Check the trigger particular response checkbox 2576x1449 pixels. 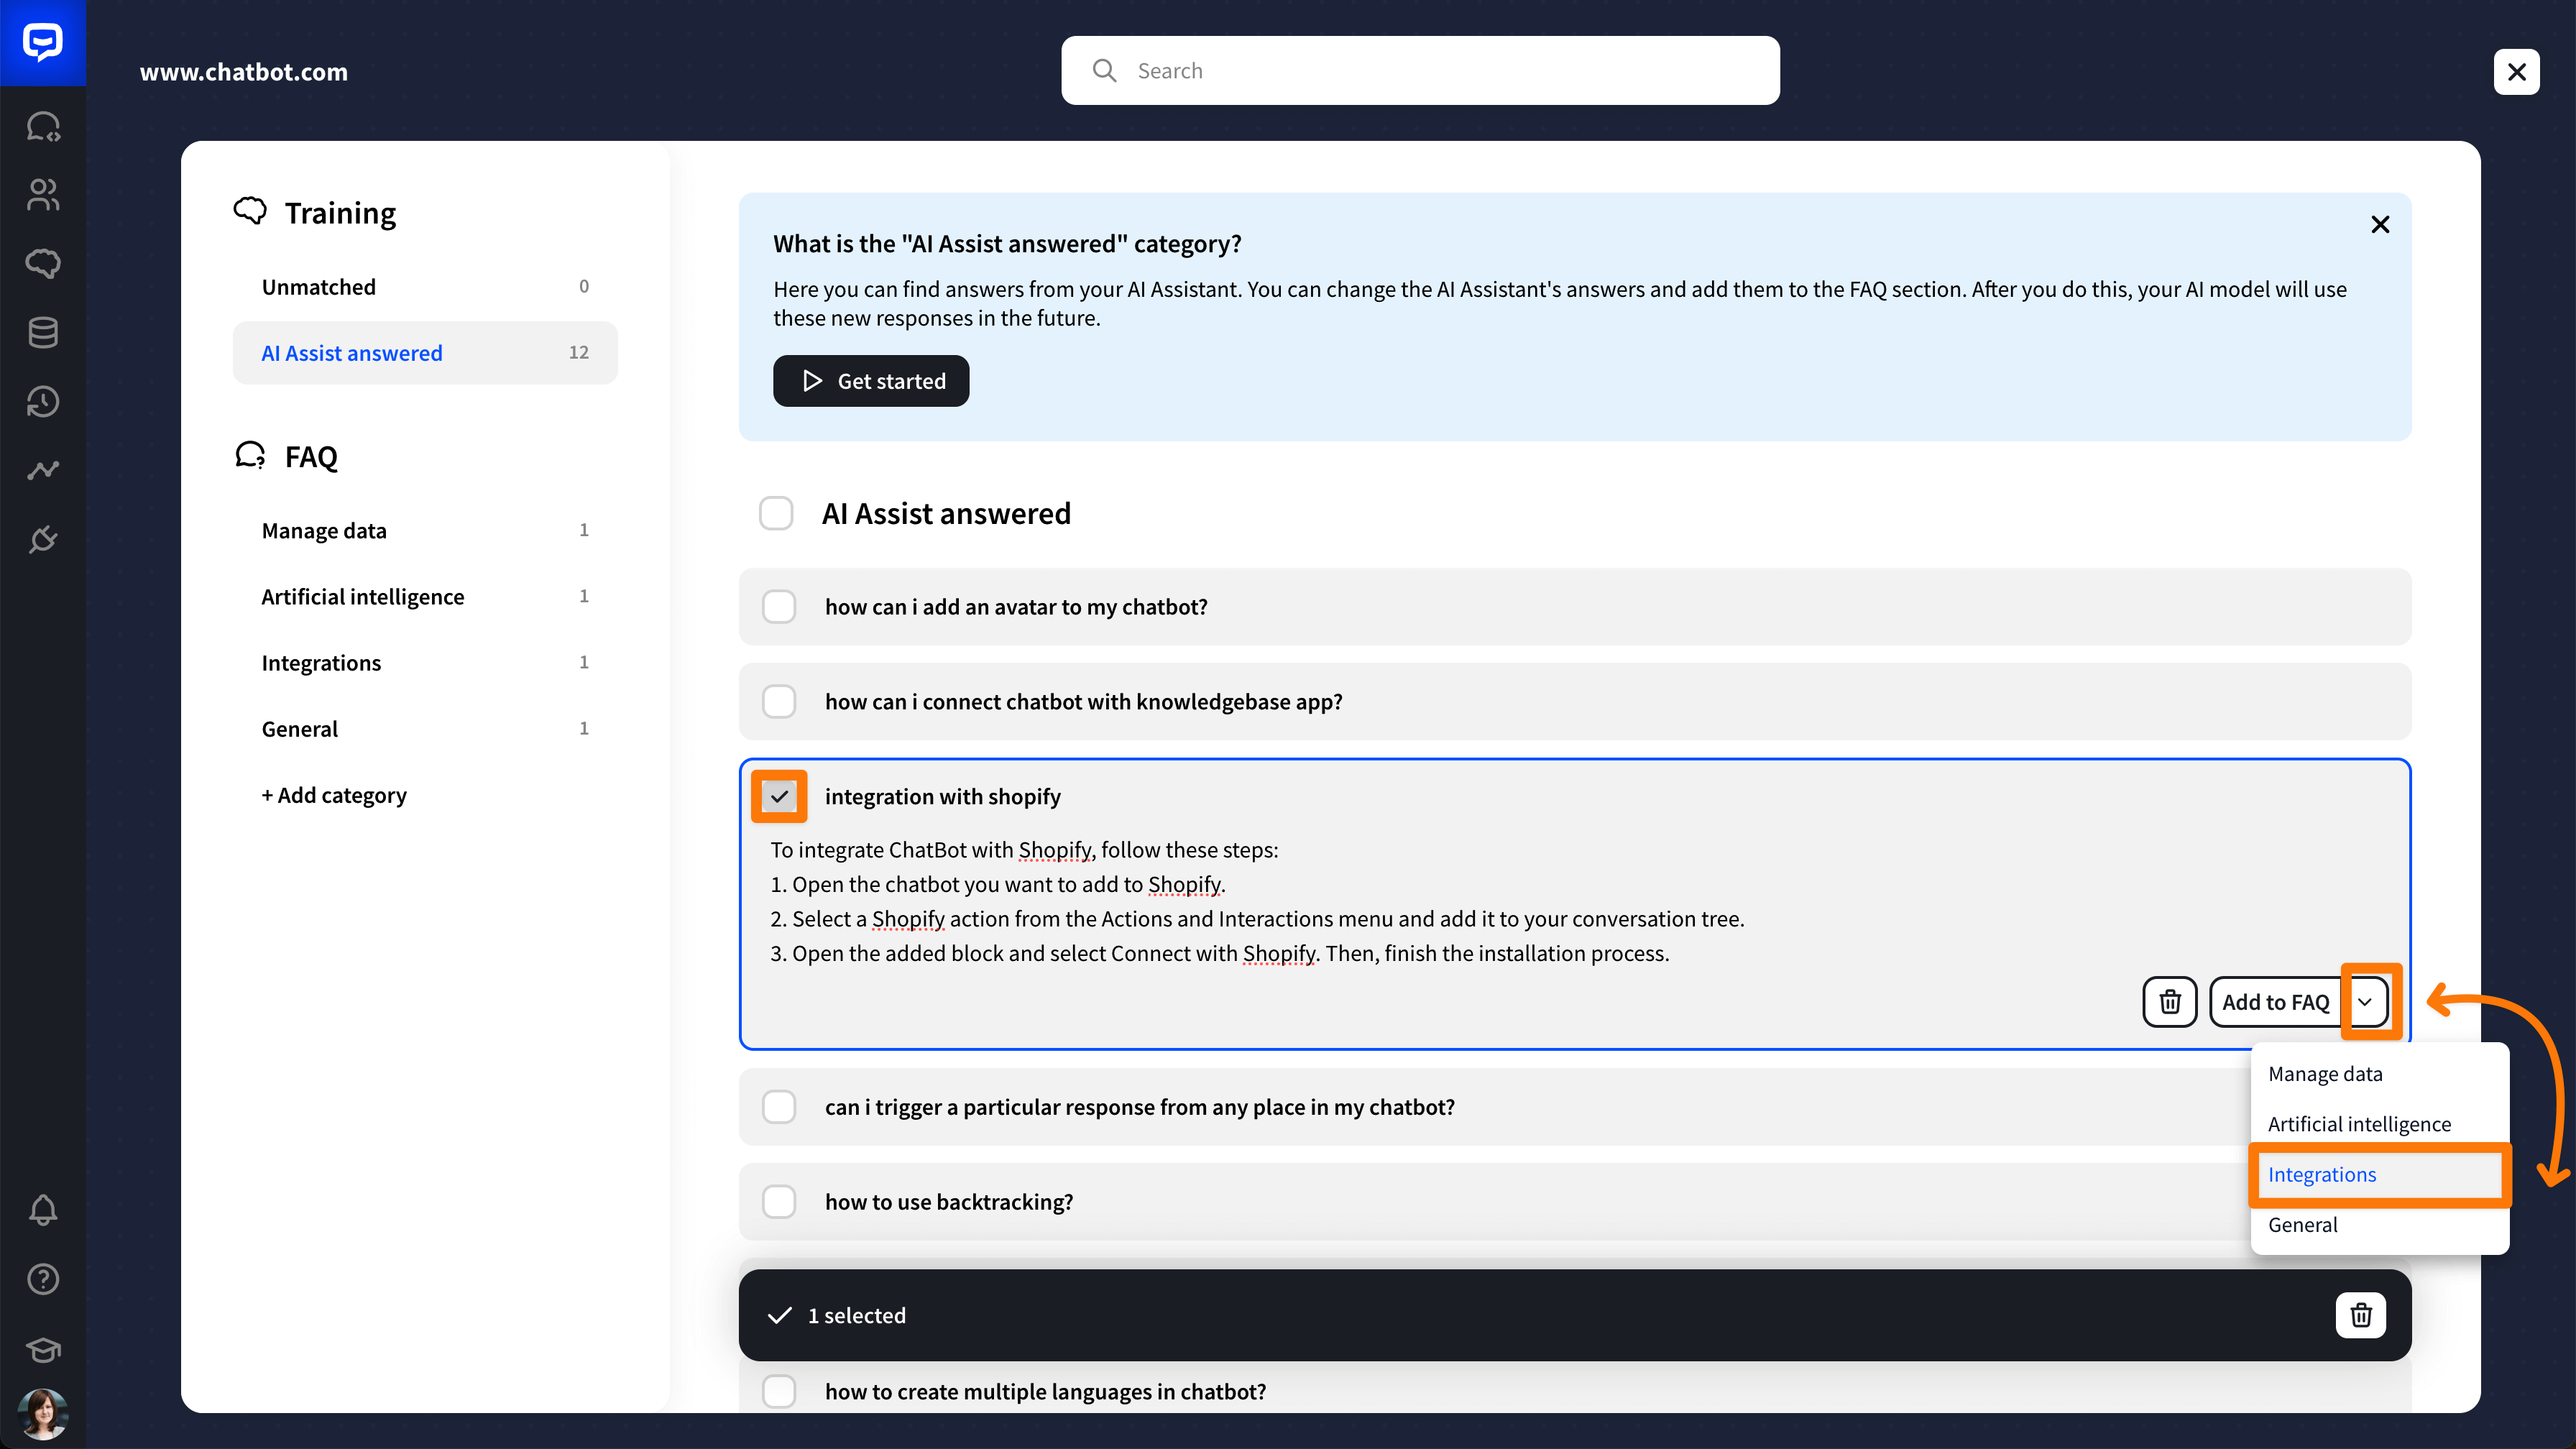coord(779,1107)
